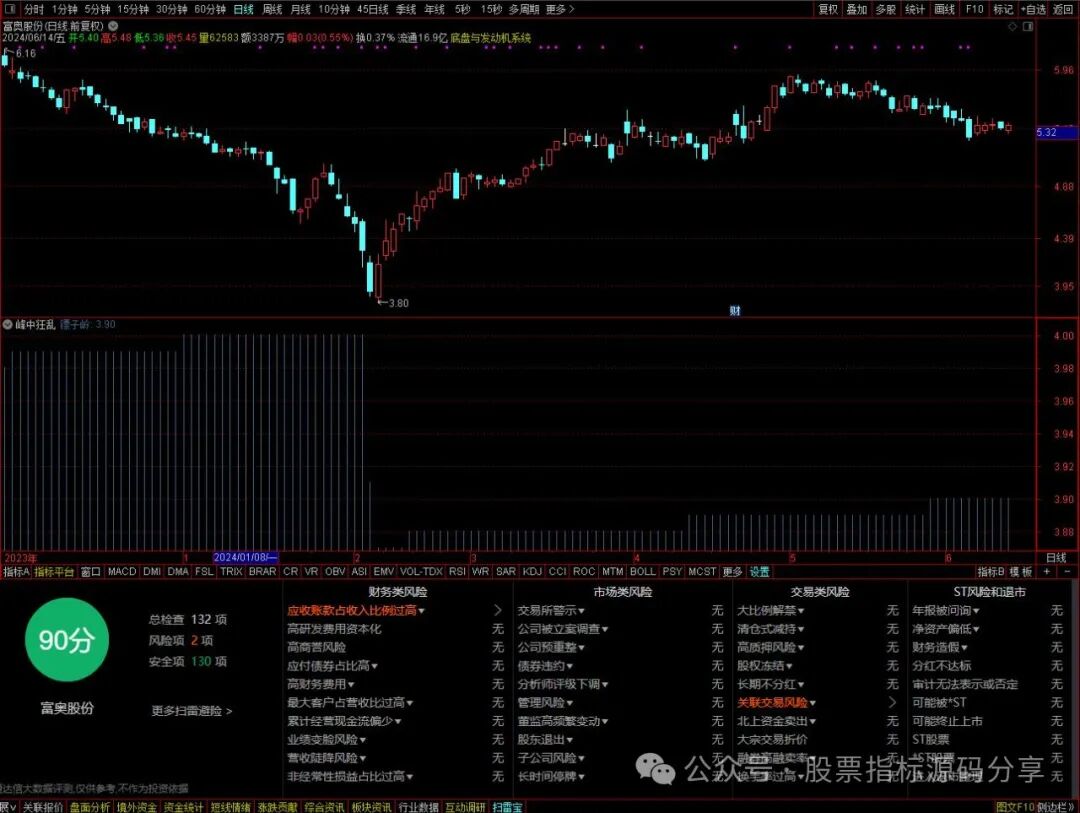Toggle the 峰中狂乱 indicator circle icon

8,324
